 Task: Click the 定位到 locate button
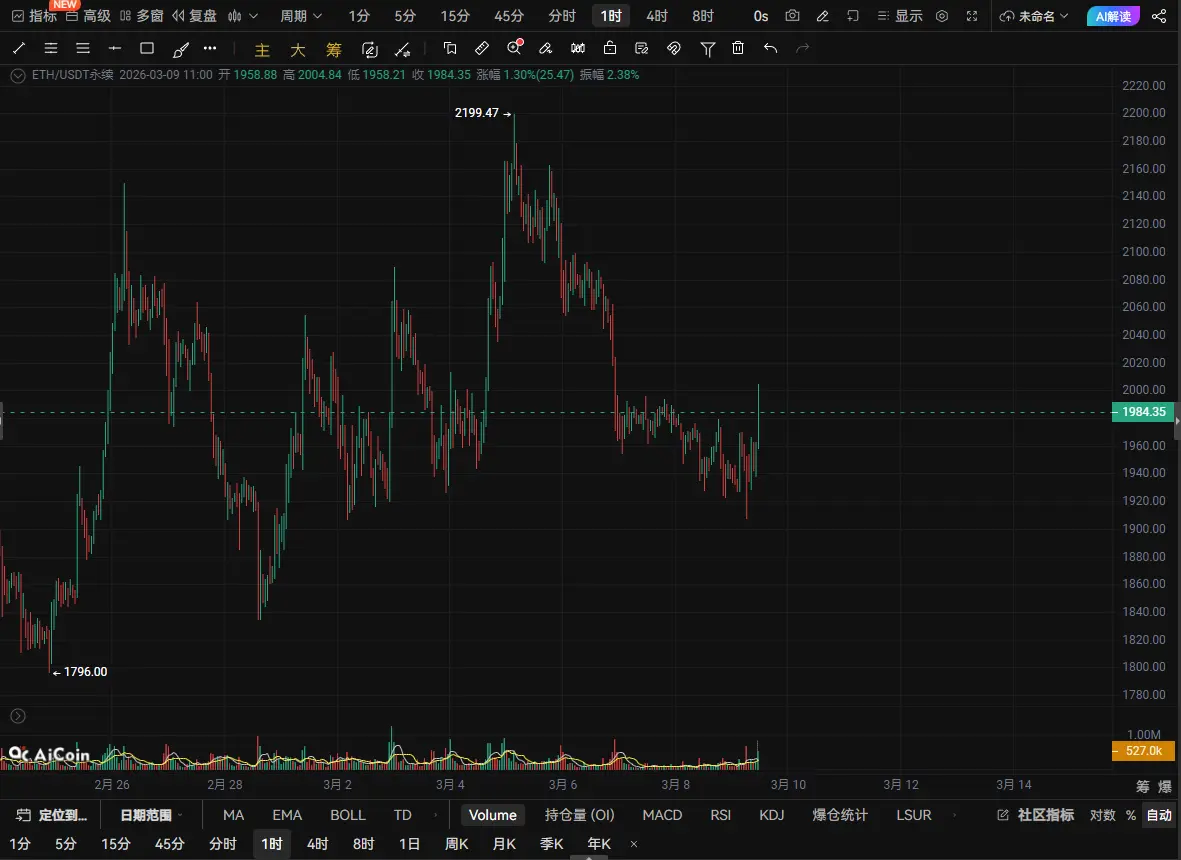pyautogui.click(x=51, y=815)
